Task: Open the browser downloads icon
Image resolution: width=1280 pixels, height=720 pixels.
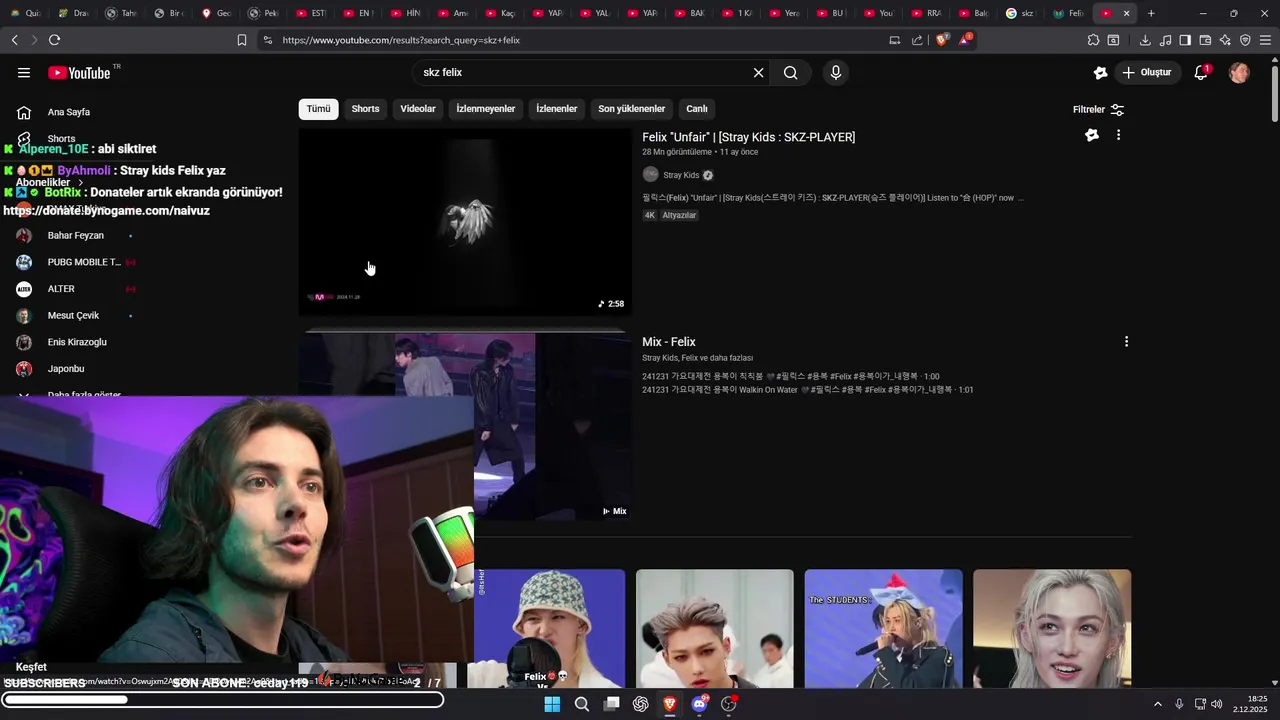Action: (x=1145, y=40)
